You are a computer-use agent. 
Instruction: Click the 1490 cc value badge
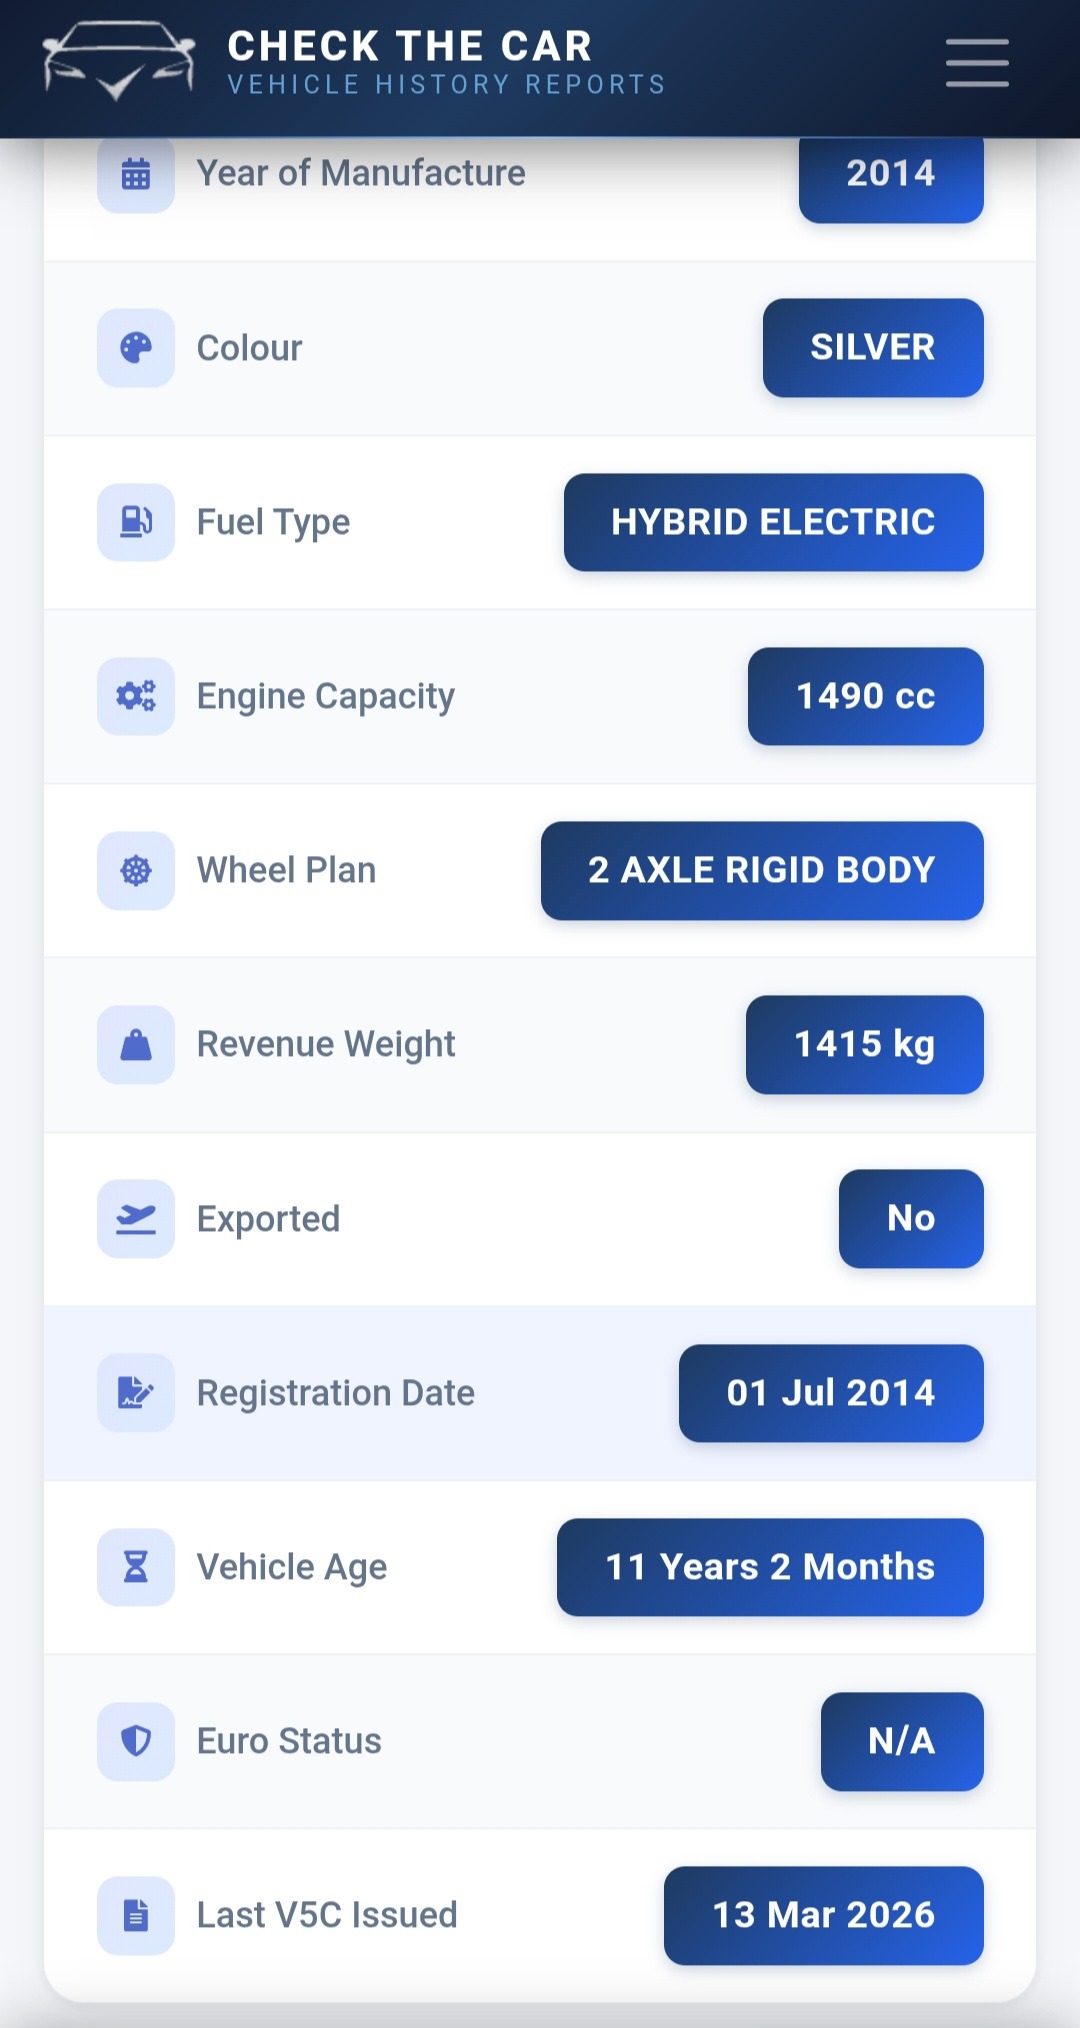pyautogui.click(x=865, y=696)
